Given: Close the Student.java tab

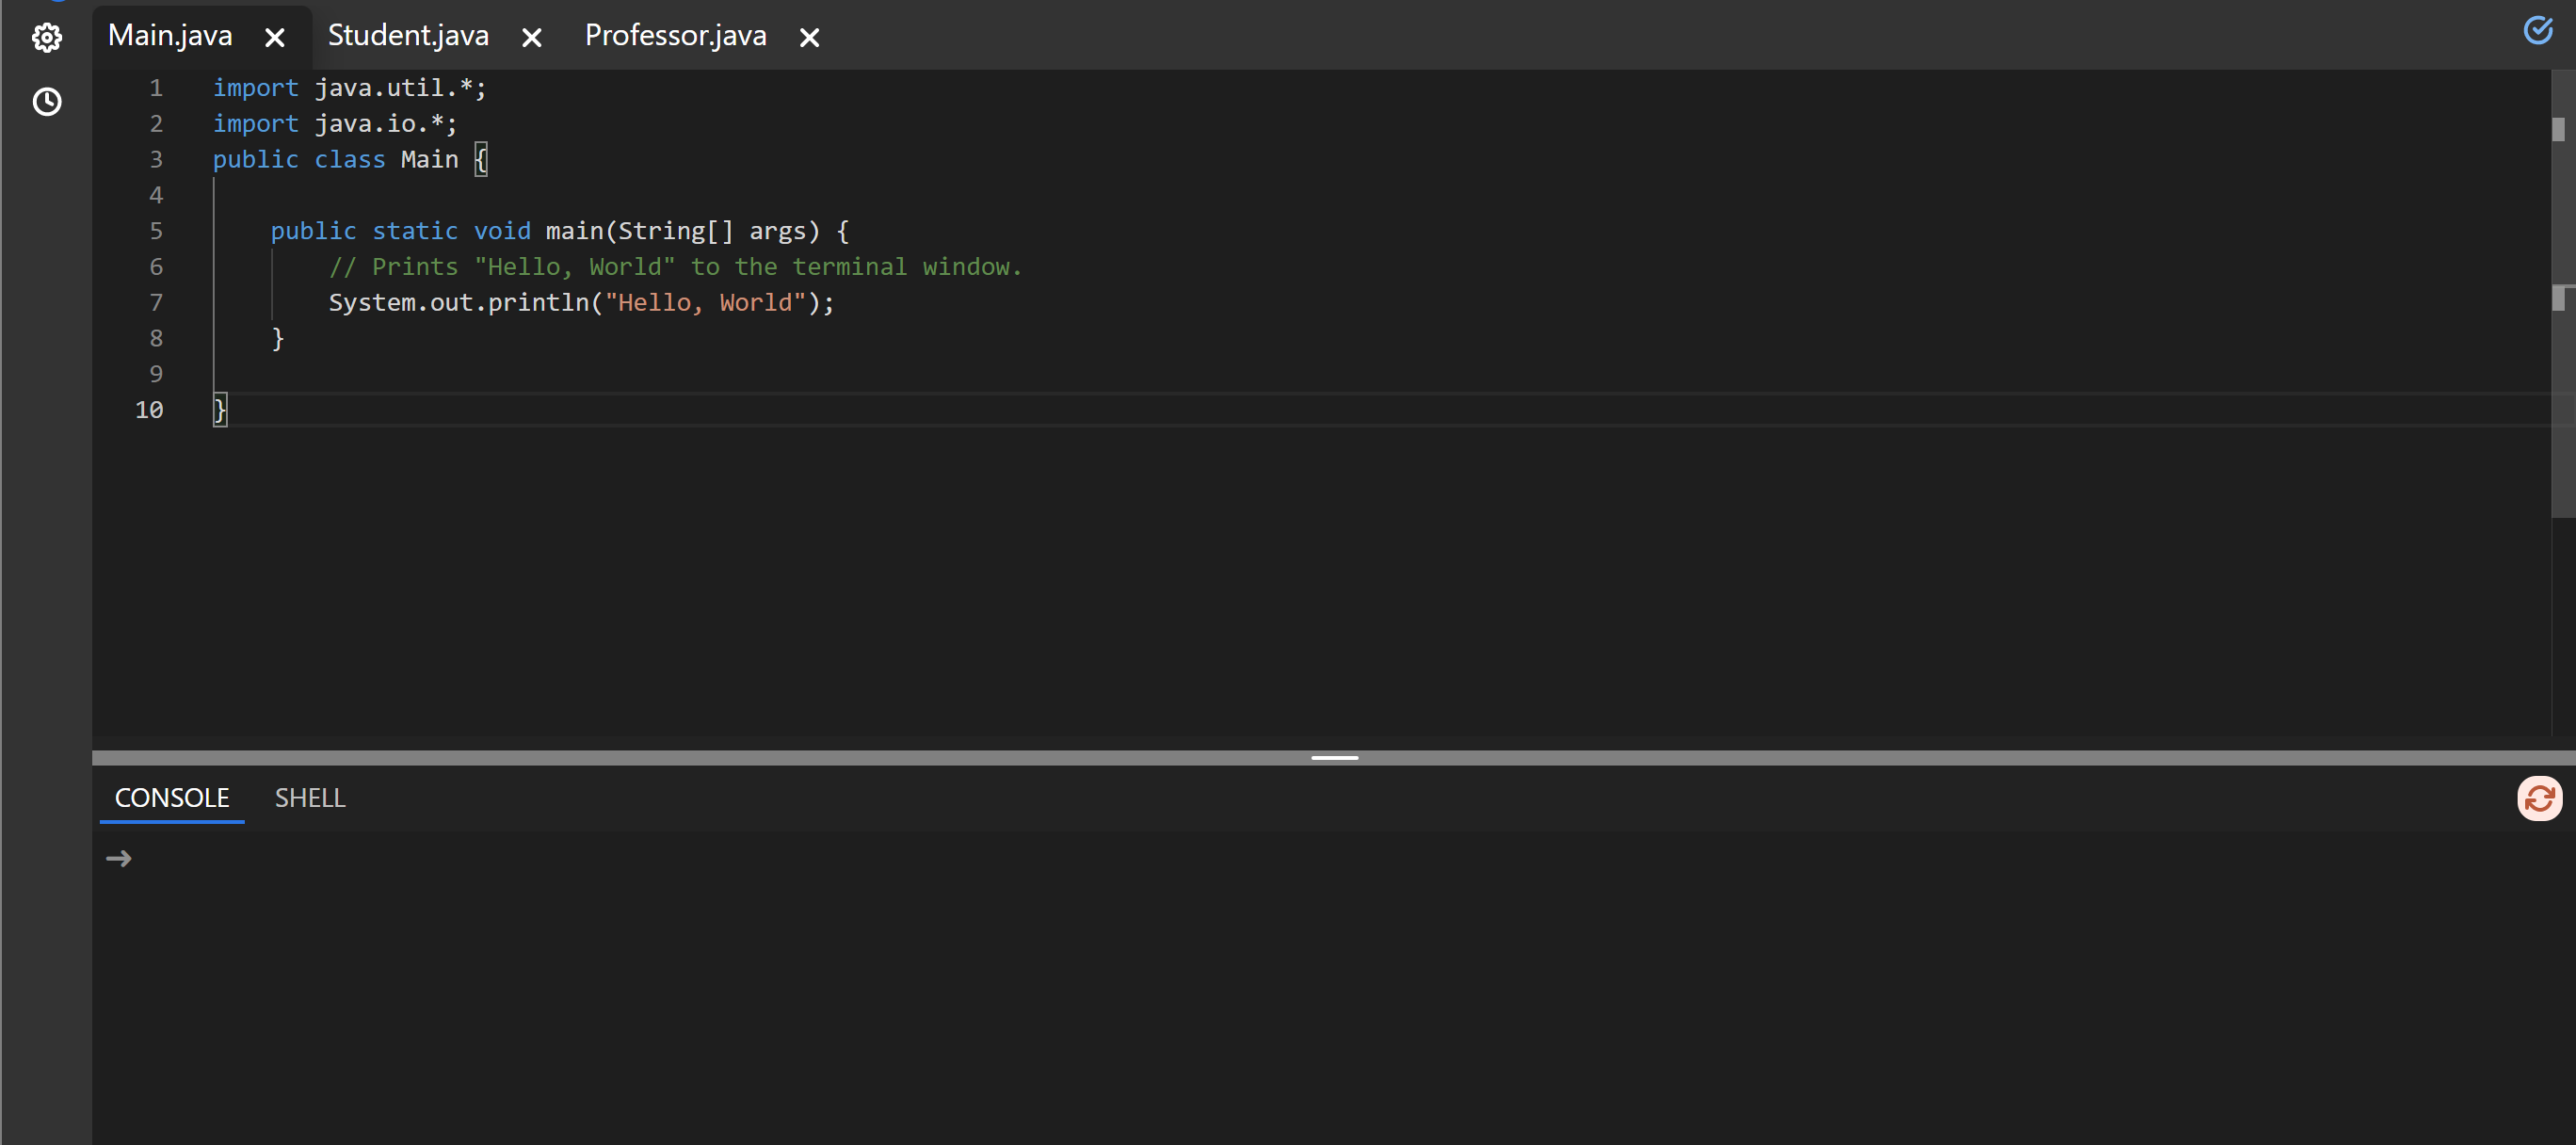Looking at the screenshot, I should [532, 38].
